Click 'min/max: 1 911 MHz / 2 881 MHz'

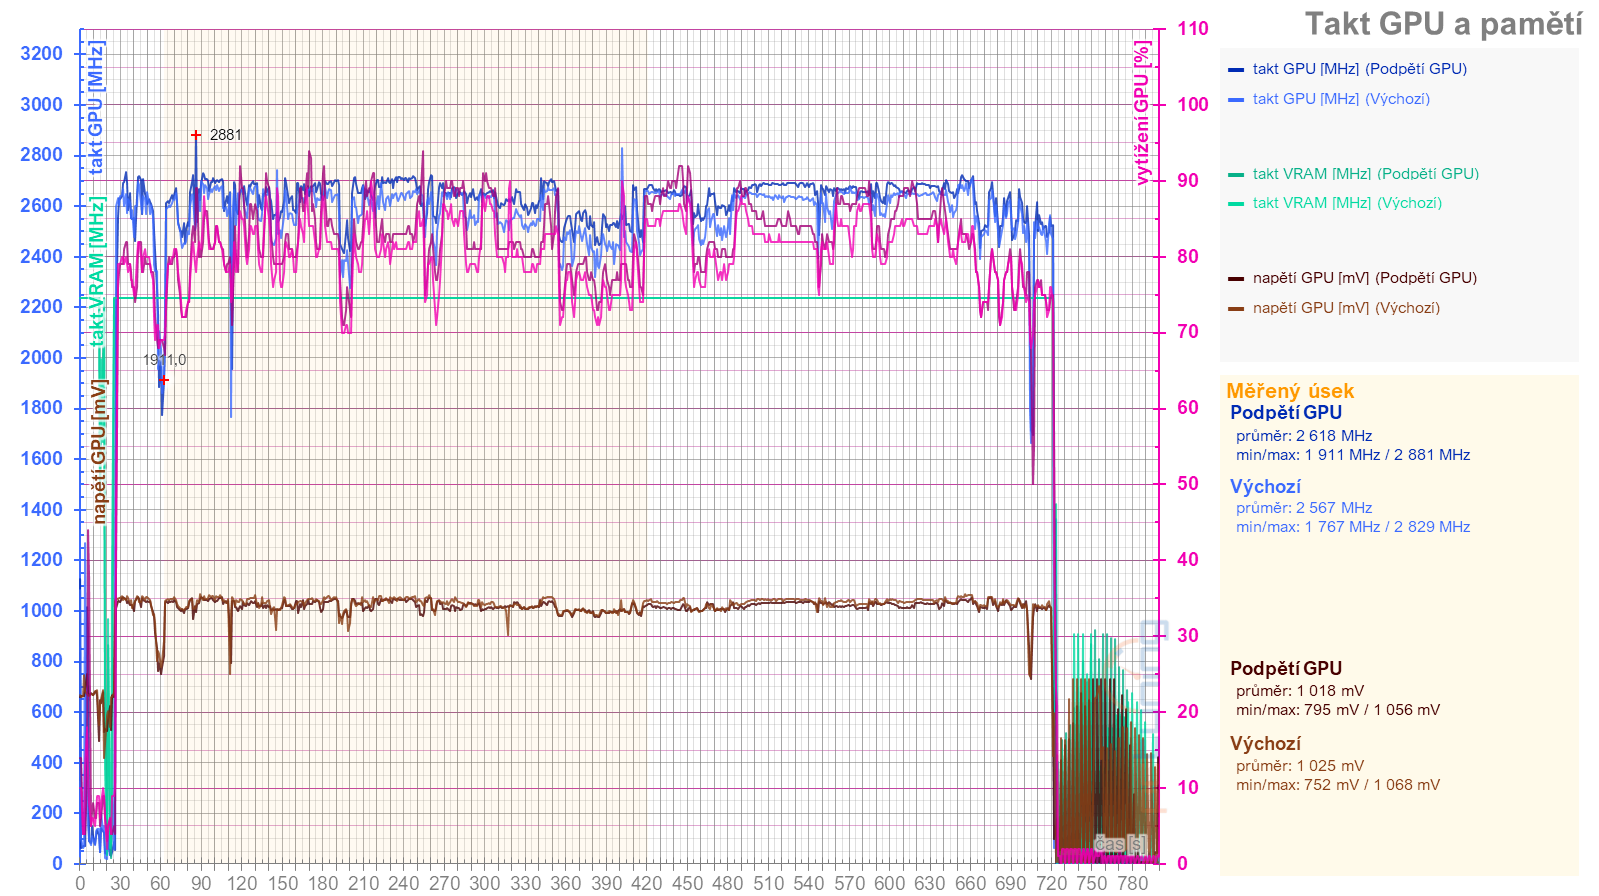pyautogui.click(x=1353, y=455)
